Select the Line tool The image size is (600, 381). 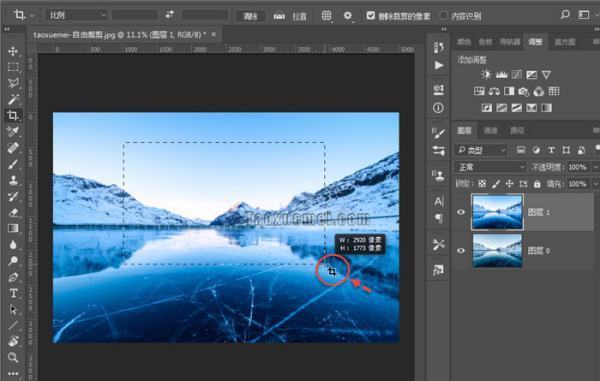coord(13,325)
